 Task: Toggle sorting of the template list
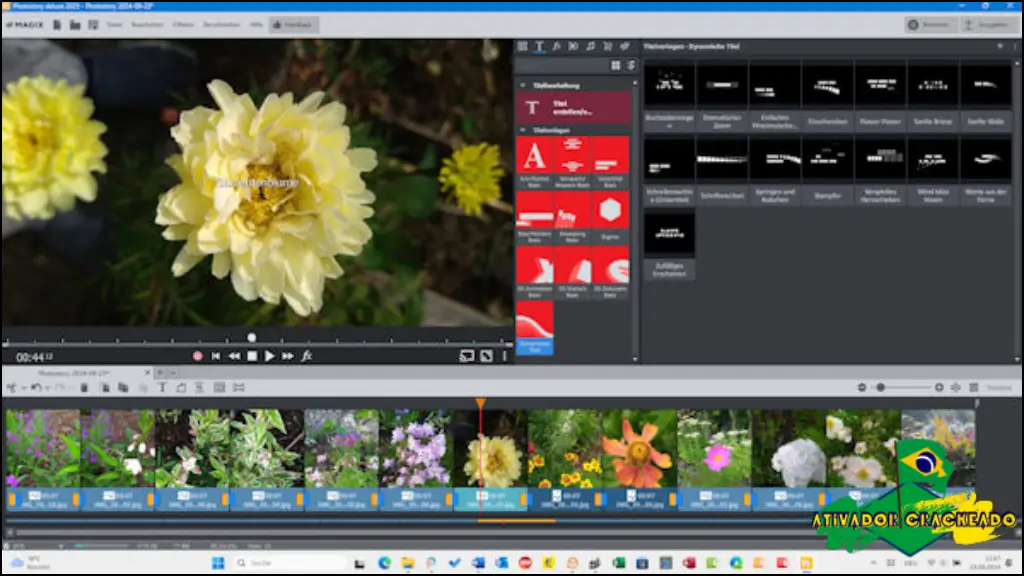tap(632, 65)
